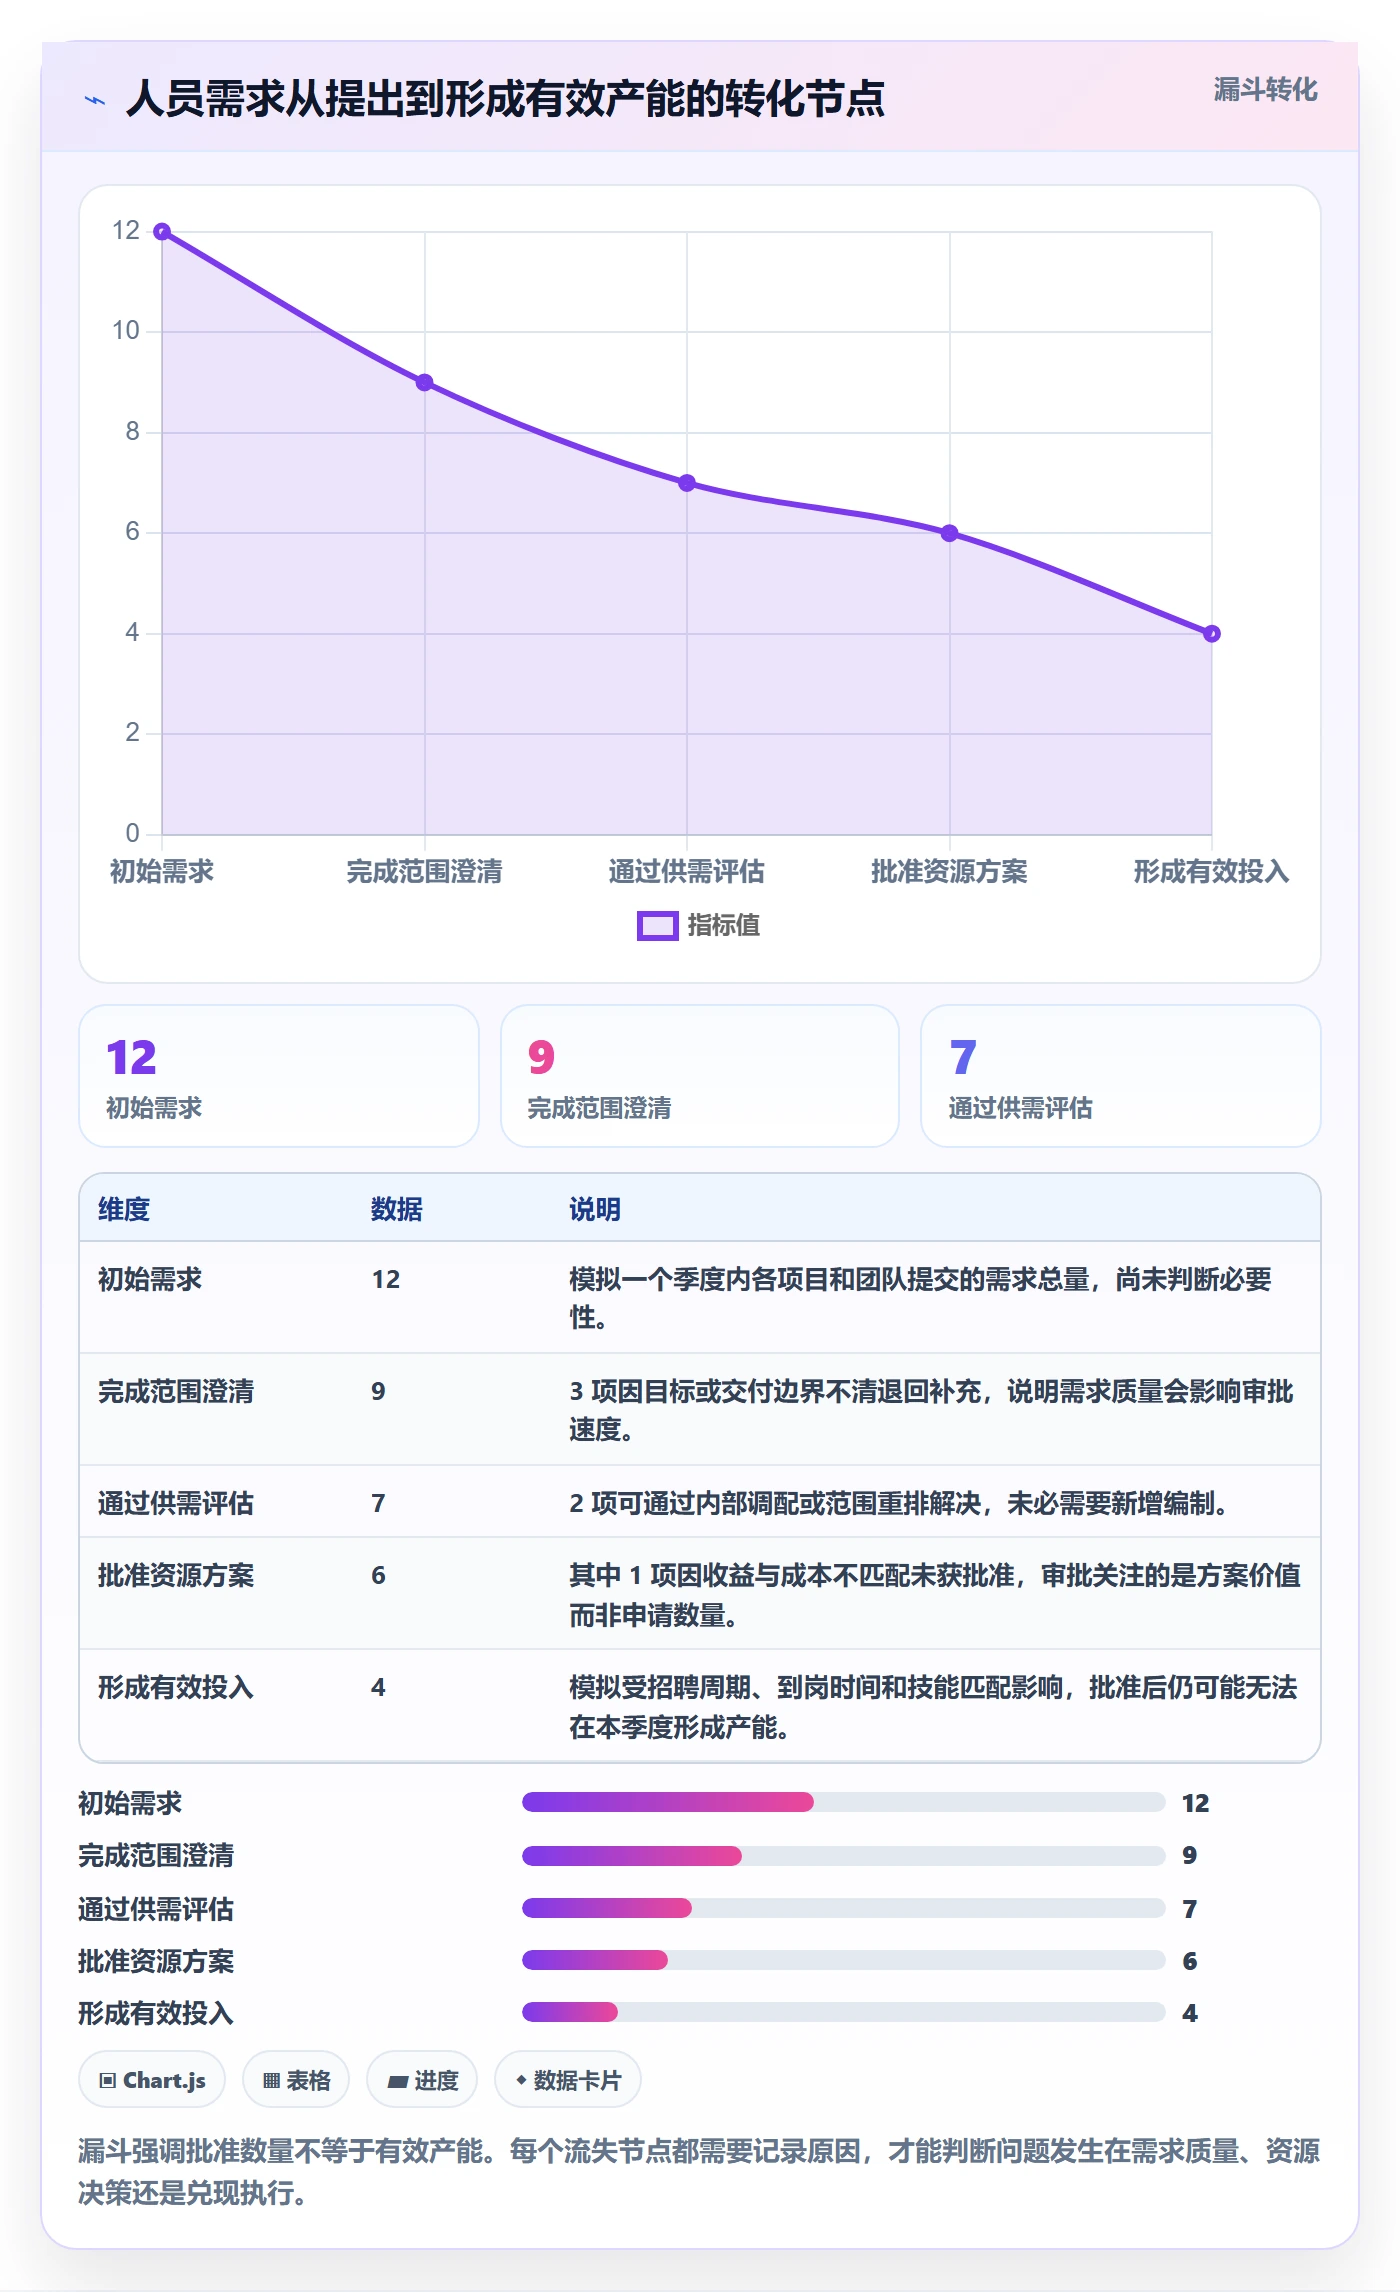This screenshot has width=1400, height=2292.
Task: Click the 初始需求 x-axis label
Action: click(162, 872)
